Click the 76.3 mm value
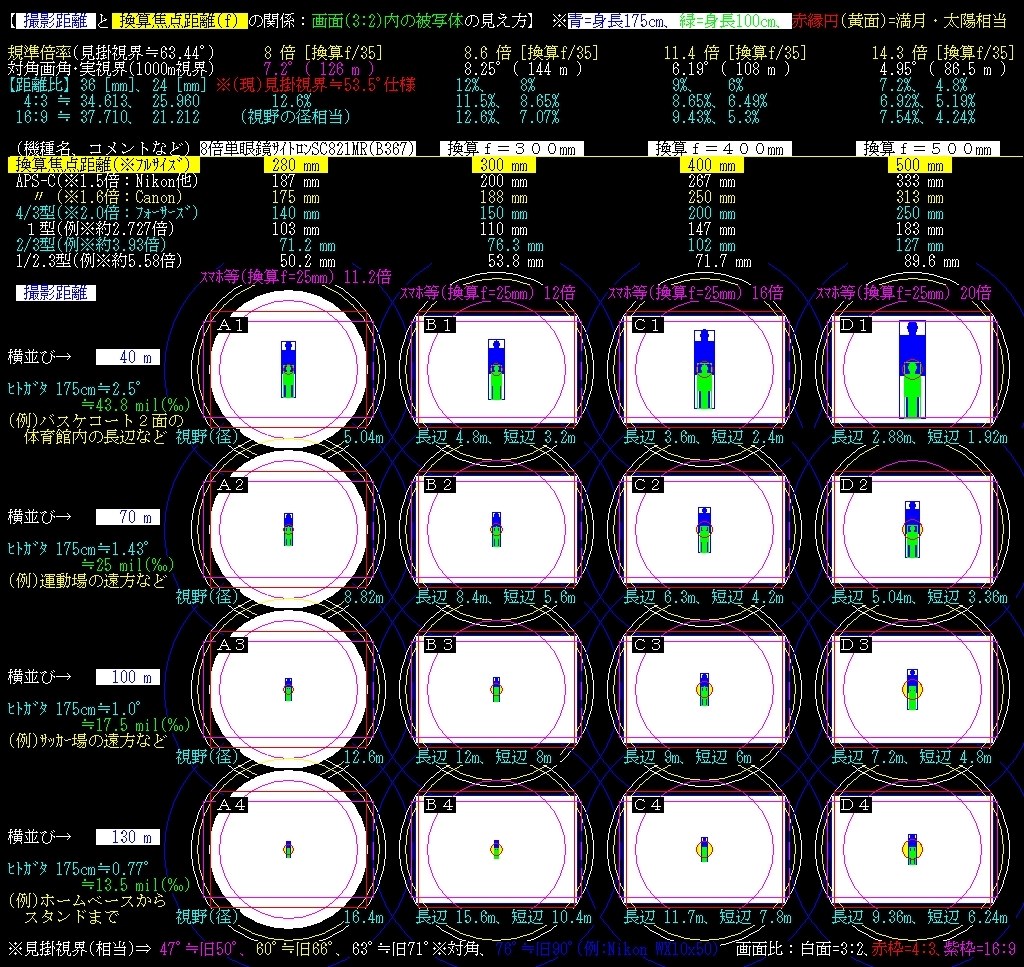This screenshot has height=967, width=1024. click(515, 246)
